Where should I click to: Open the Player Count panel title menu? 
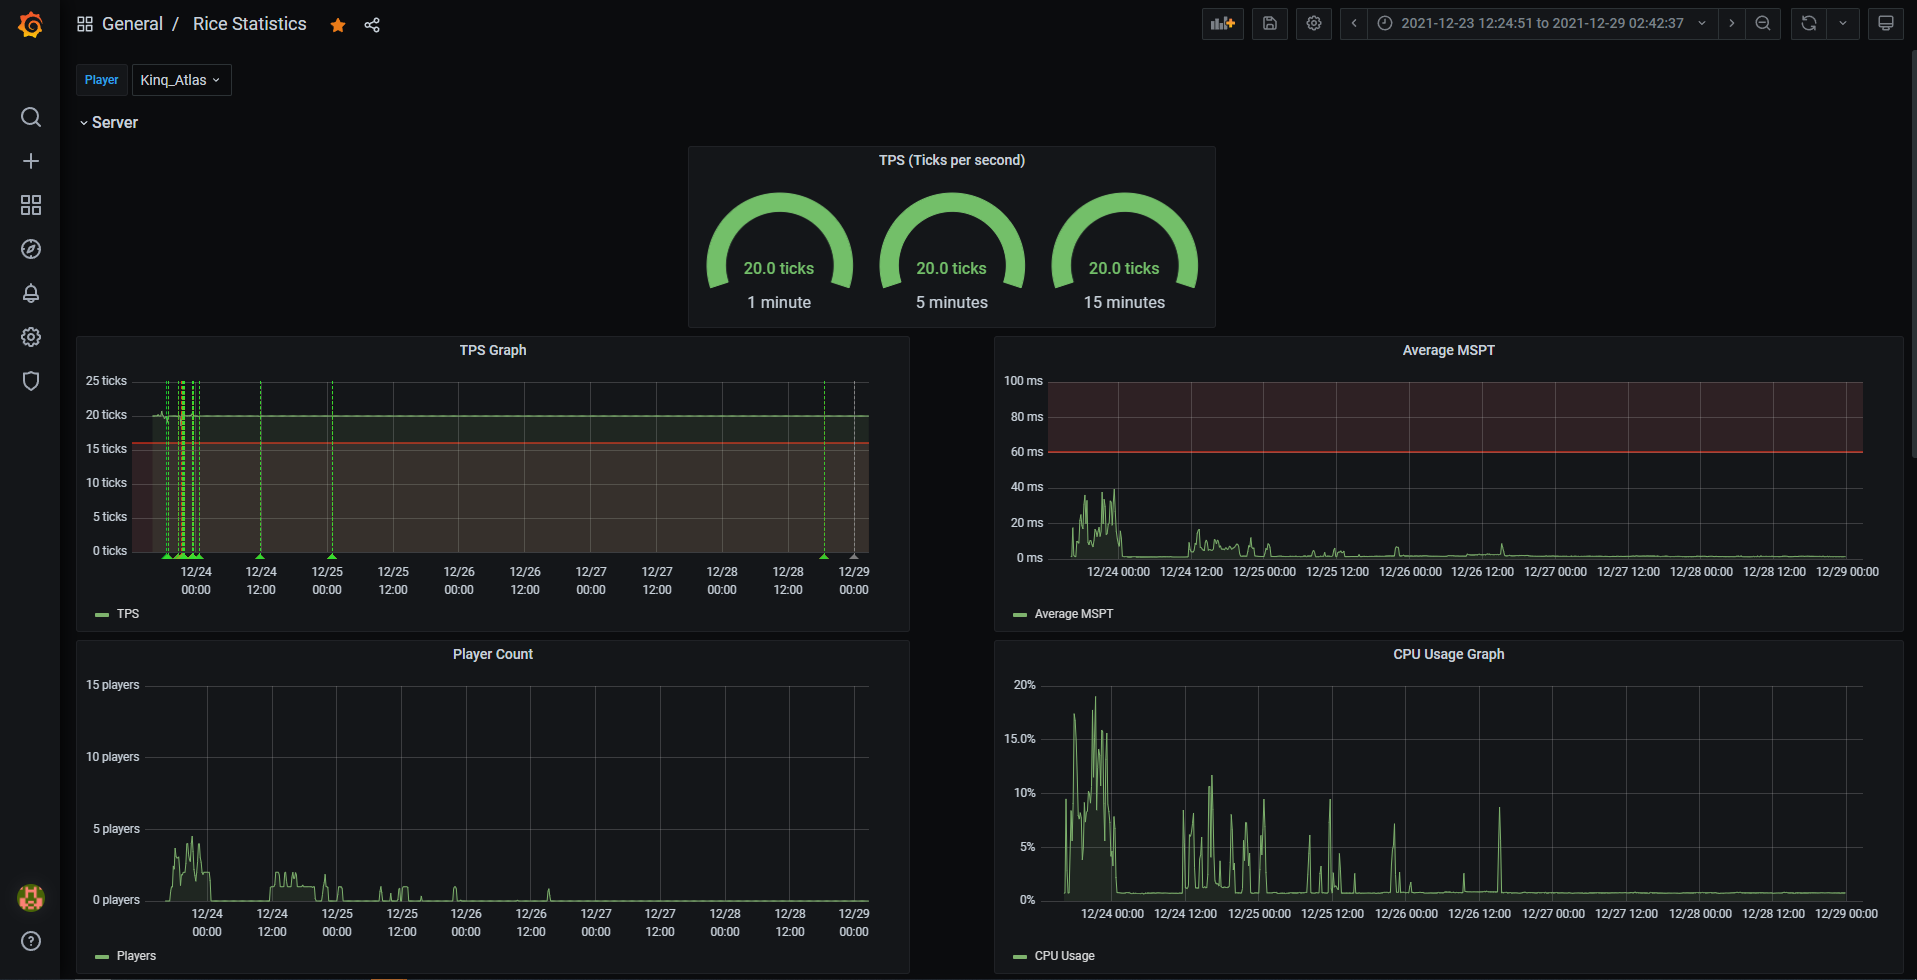tap(493, 654)
